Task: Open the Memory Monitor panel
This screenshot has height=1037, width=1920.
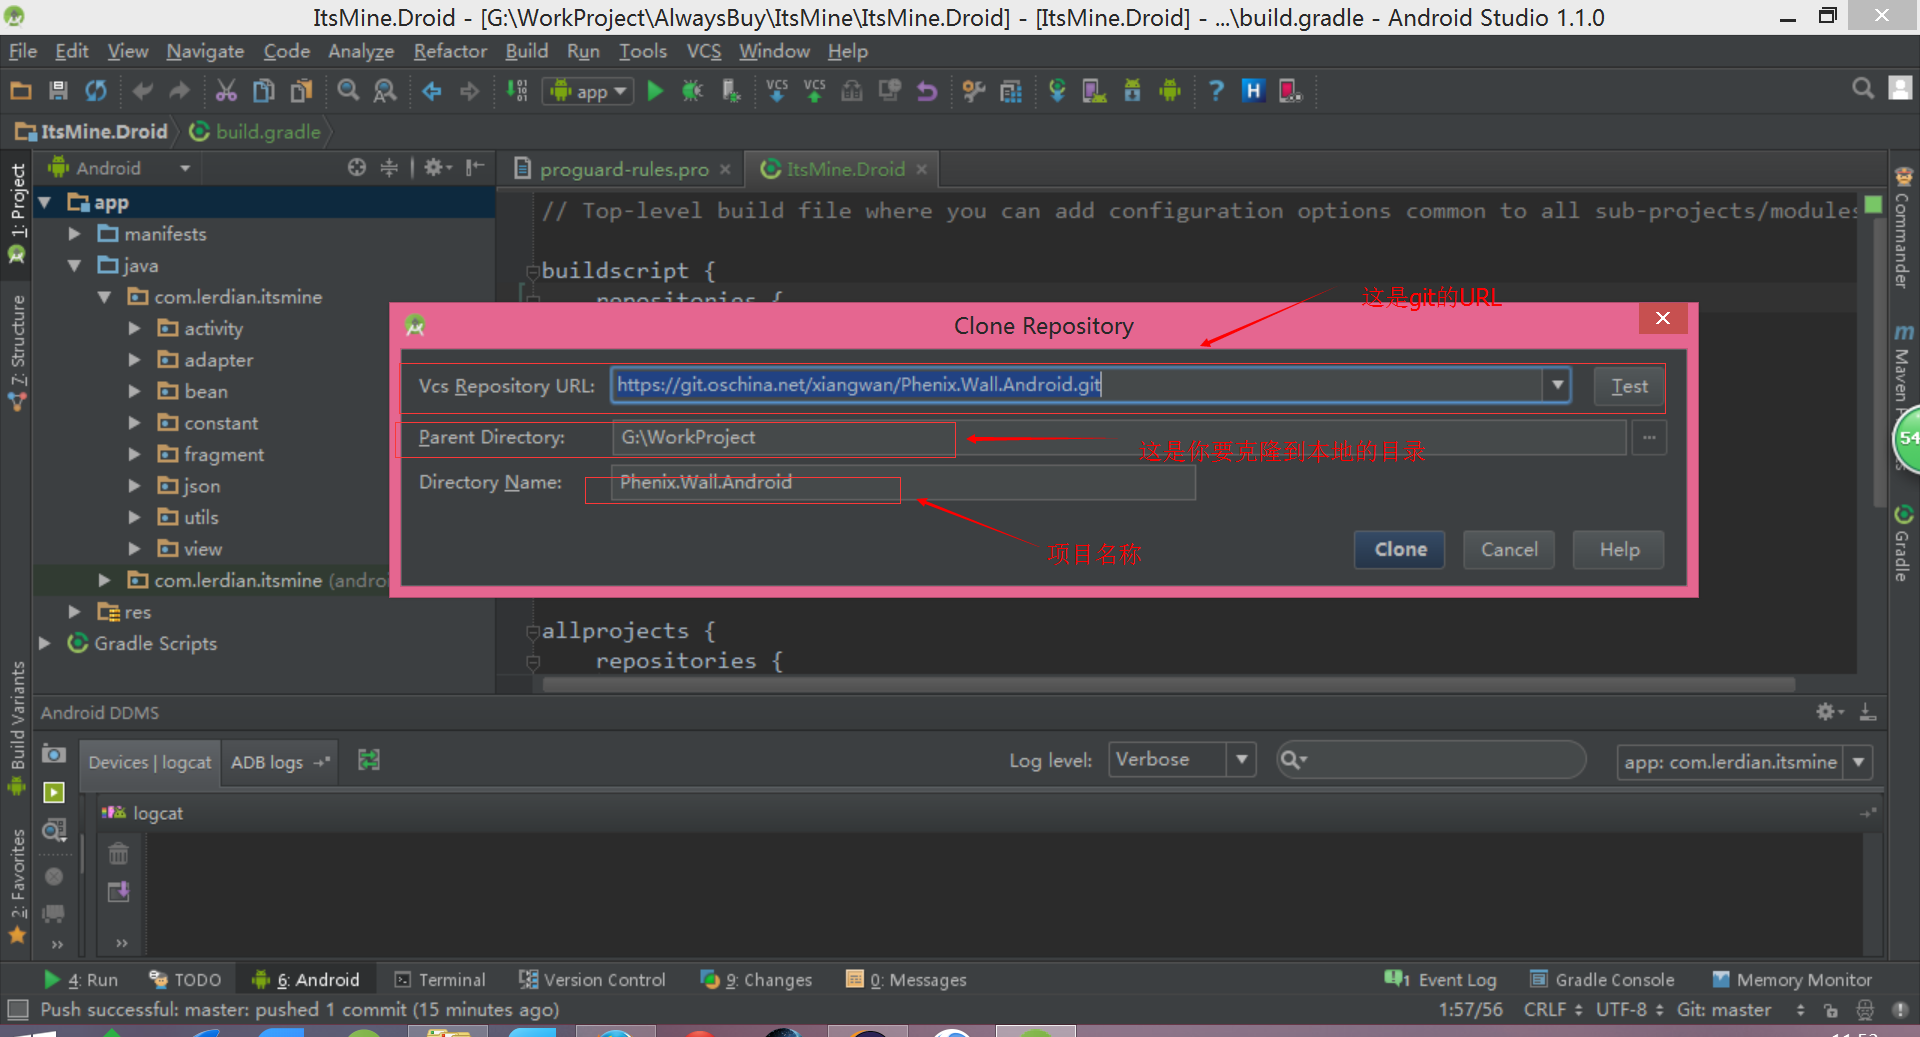Action: click(x=1792, y=980)
